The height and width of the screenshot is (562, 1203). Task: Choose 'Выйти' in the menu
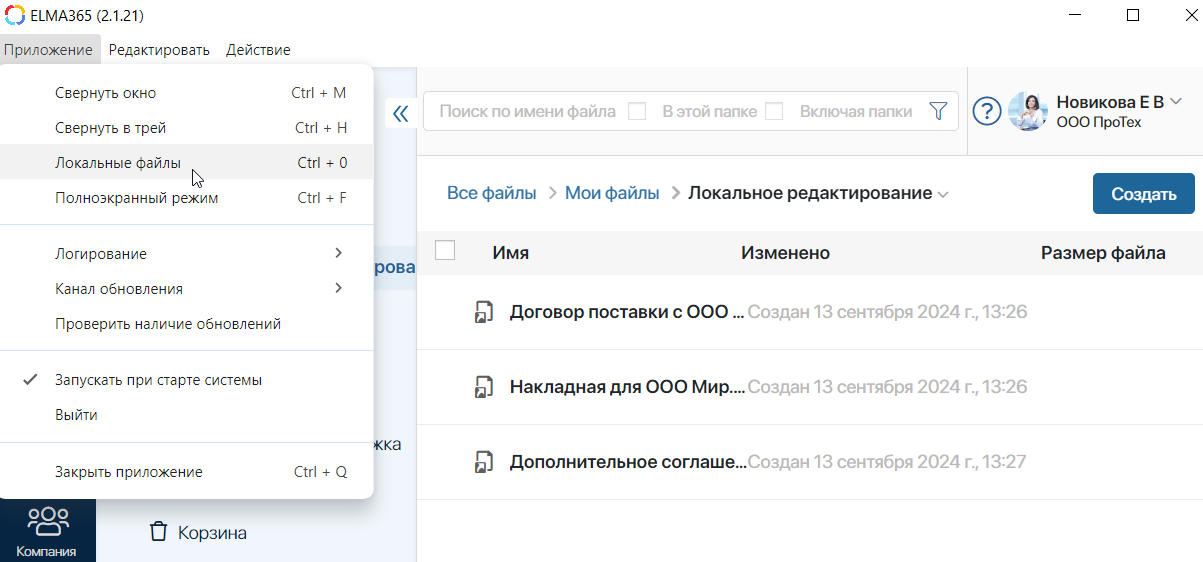coord(186,415)
